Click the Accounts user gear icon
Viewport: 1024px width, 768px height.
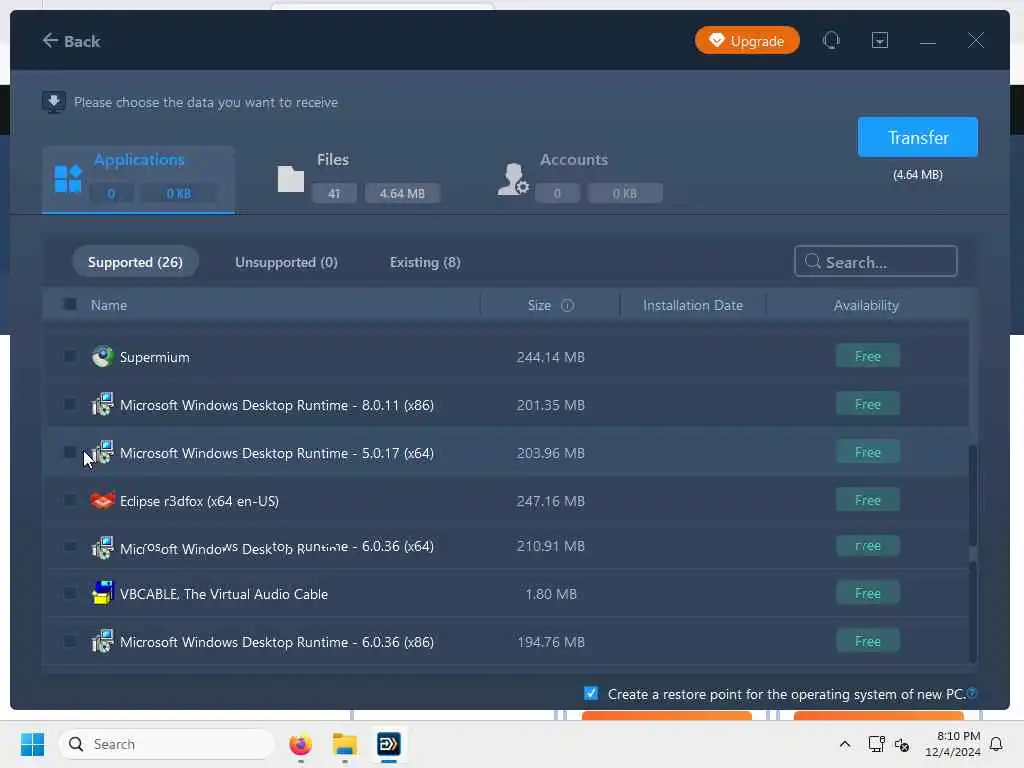513,179
